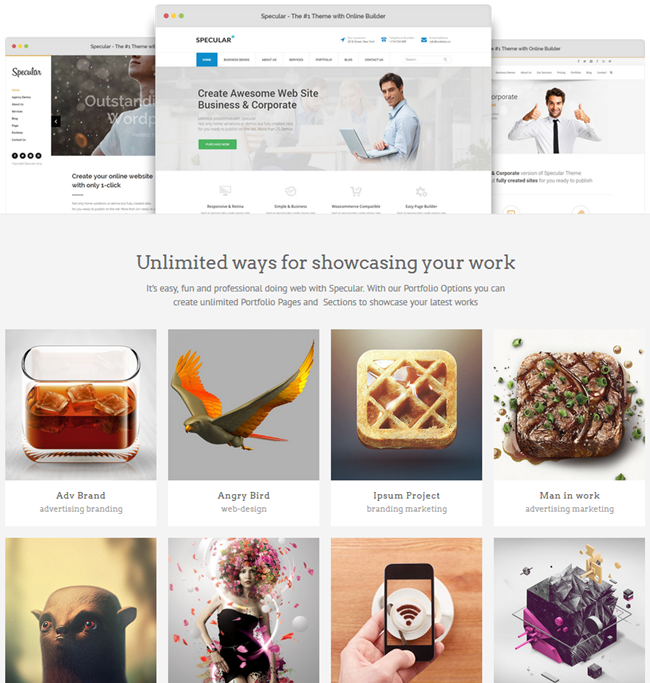This screenshot has width=650, height=683.
Task: Click the location arrow icon in header
Action: (x=343, y=40)
